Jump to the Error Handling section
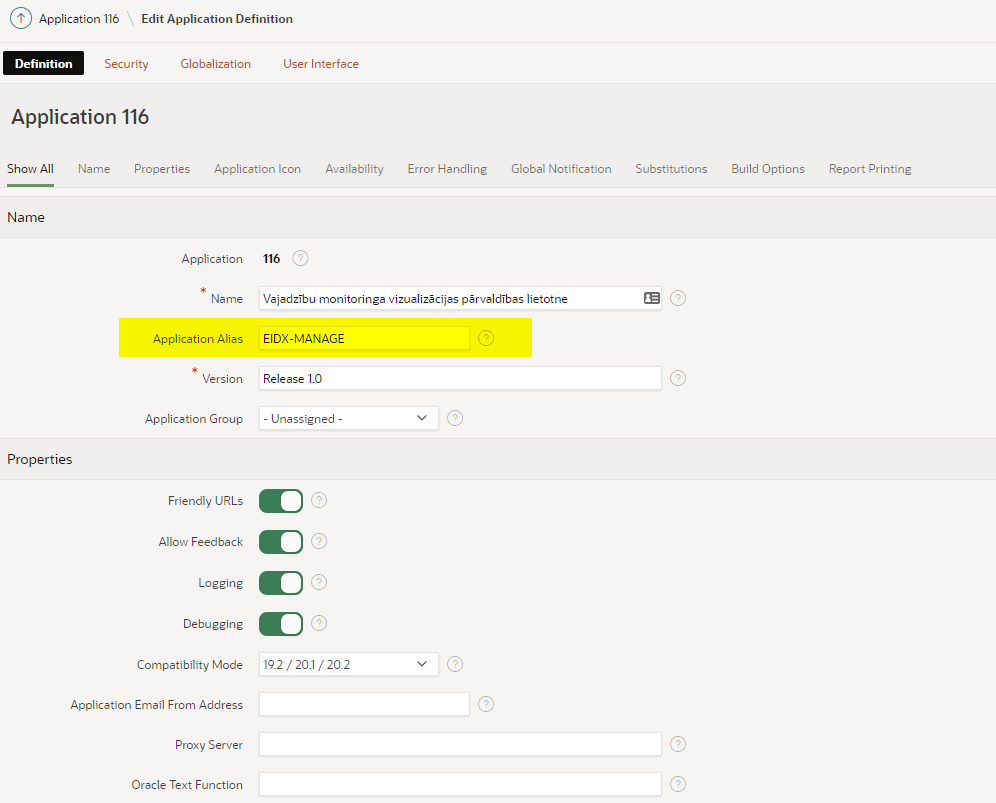996x803 pixels. coord(447,169)
